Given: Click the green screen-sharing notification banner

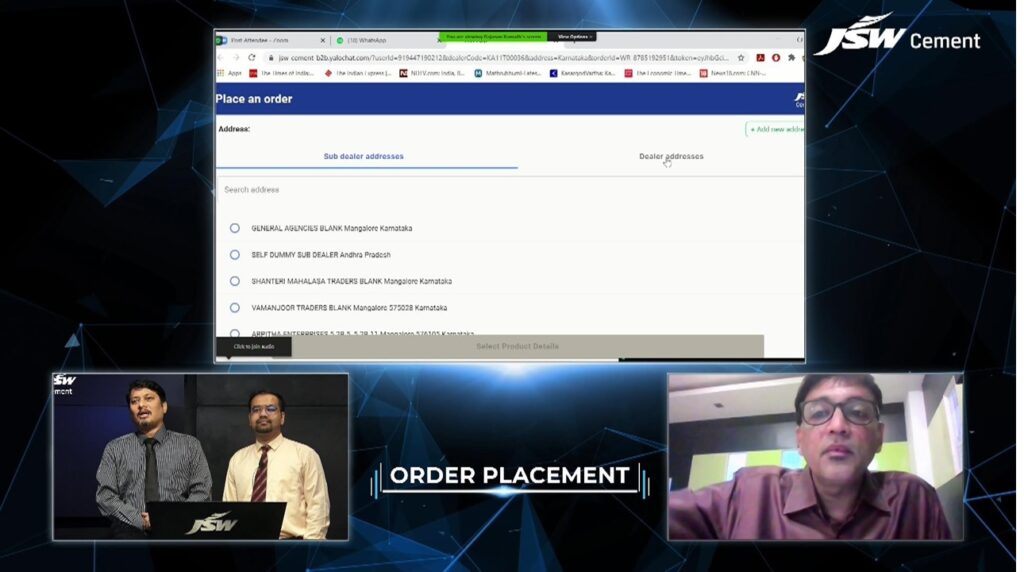Looking at the screenshot, I should click(493, 37).
